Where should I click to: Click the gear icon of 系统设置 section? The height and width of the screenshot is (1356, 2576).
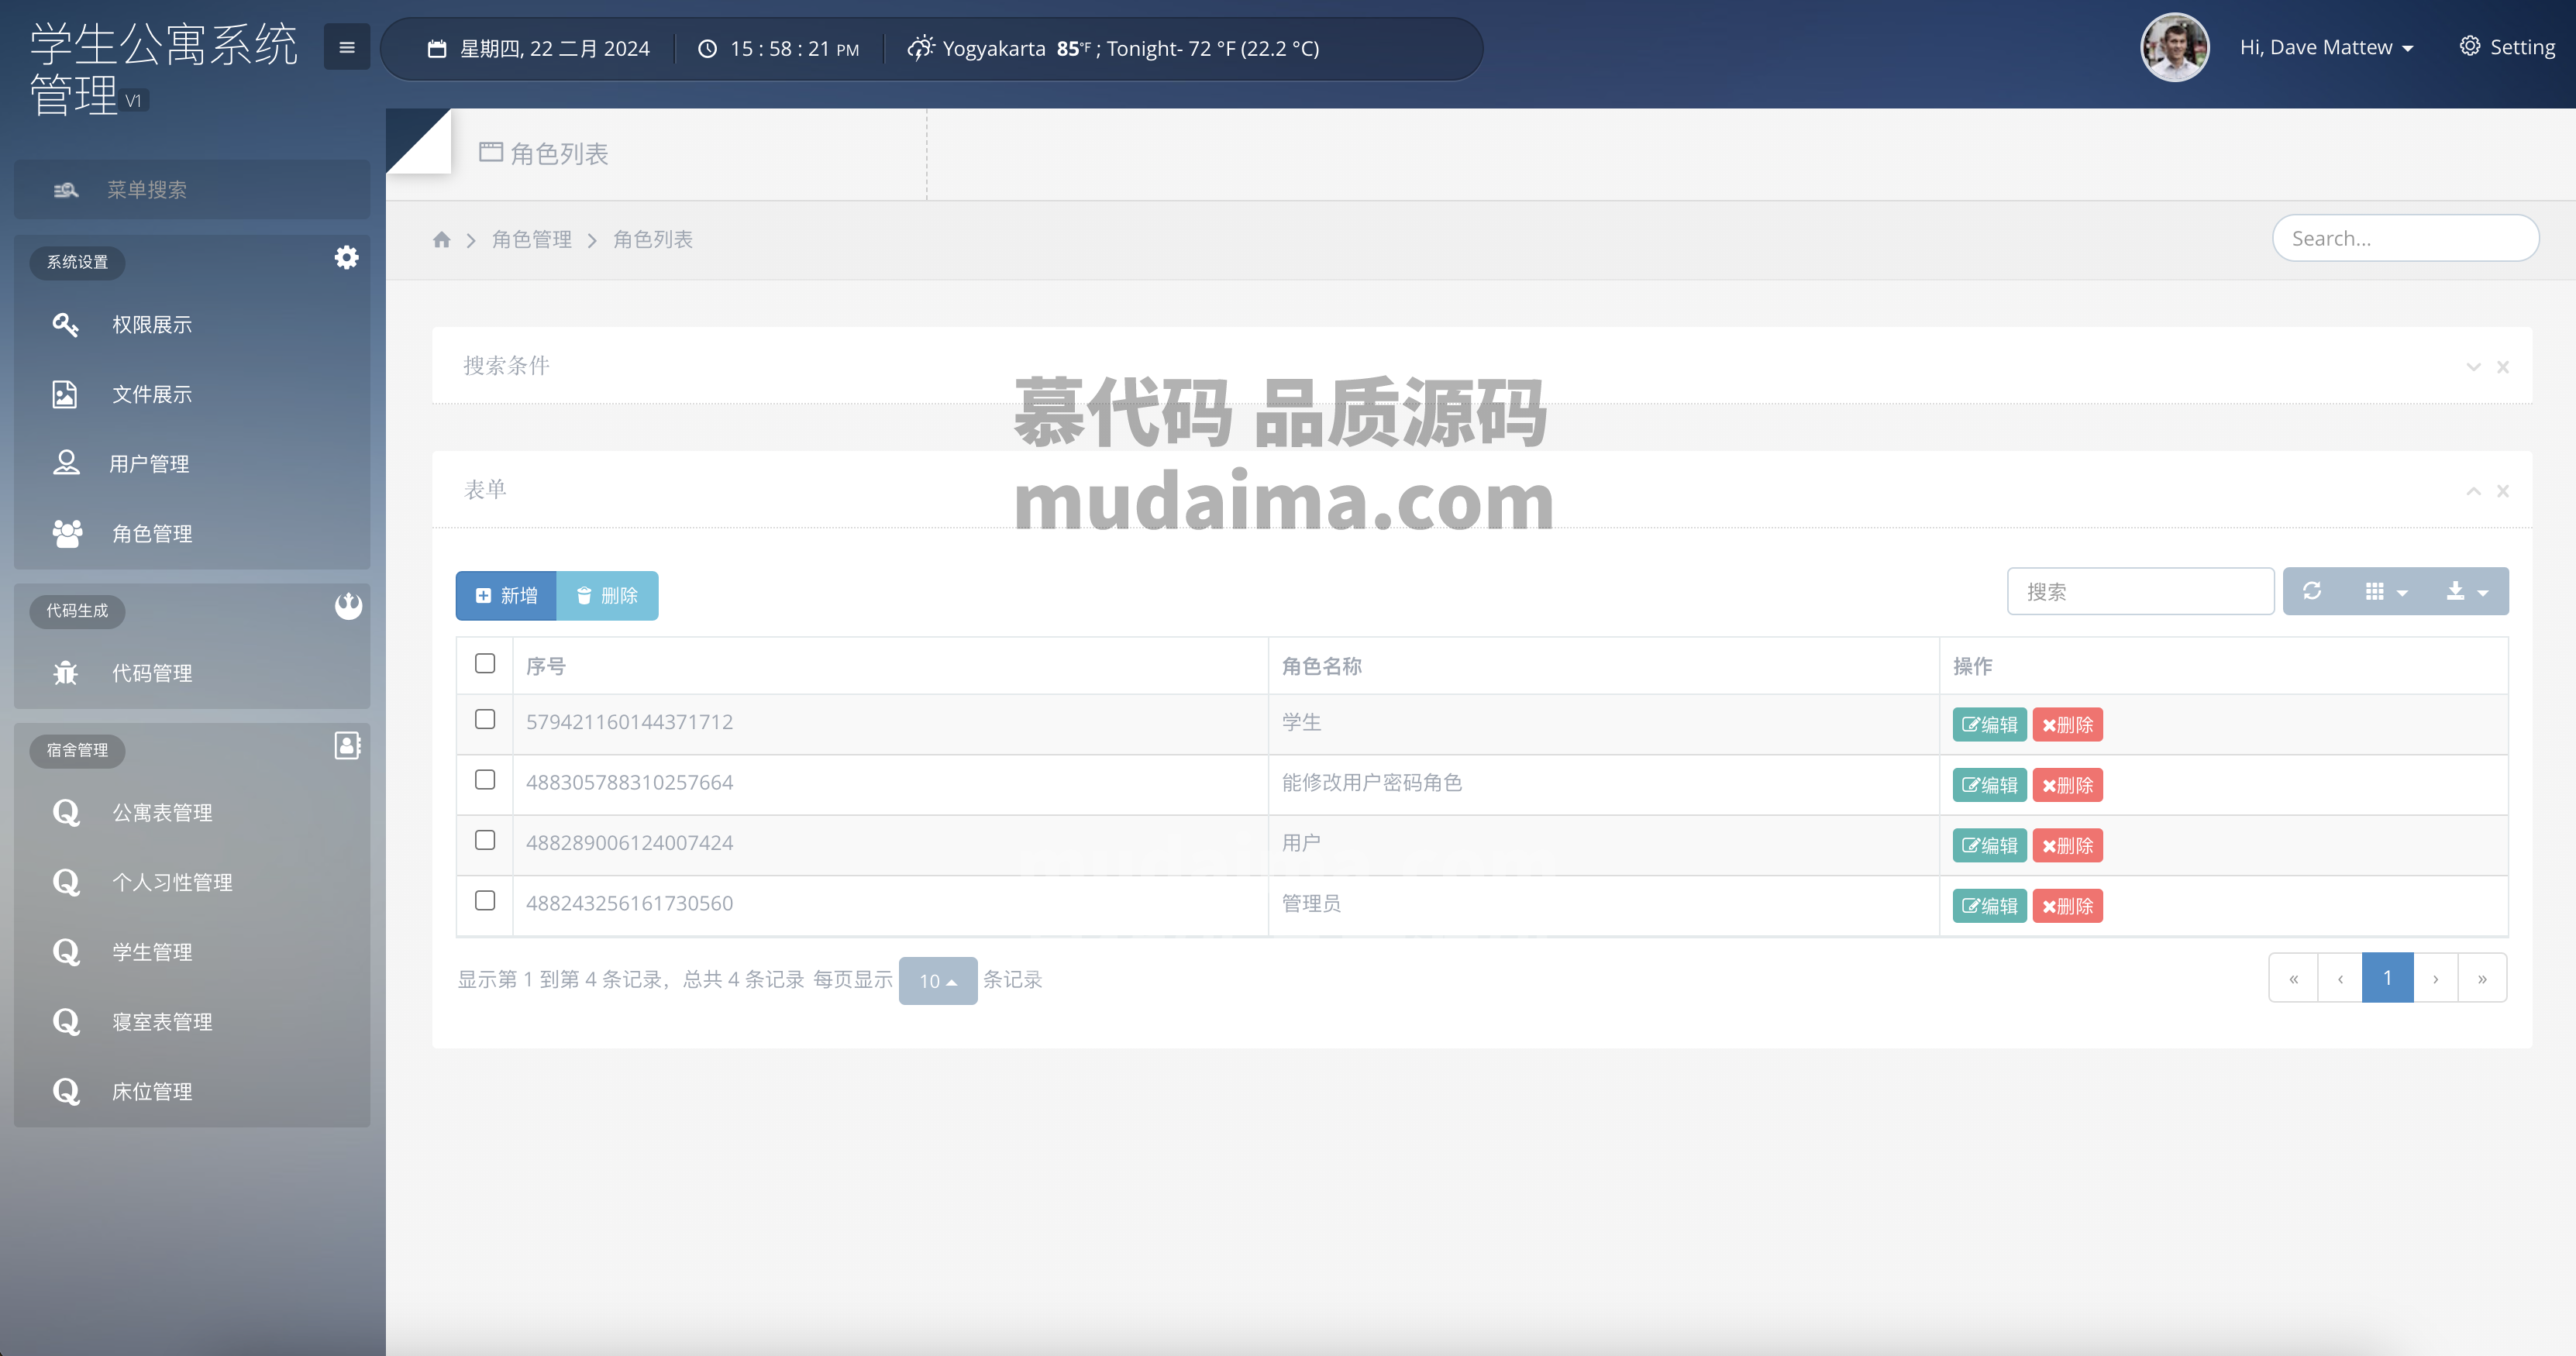pos(346,258)
